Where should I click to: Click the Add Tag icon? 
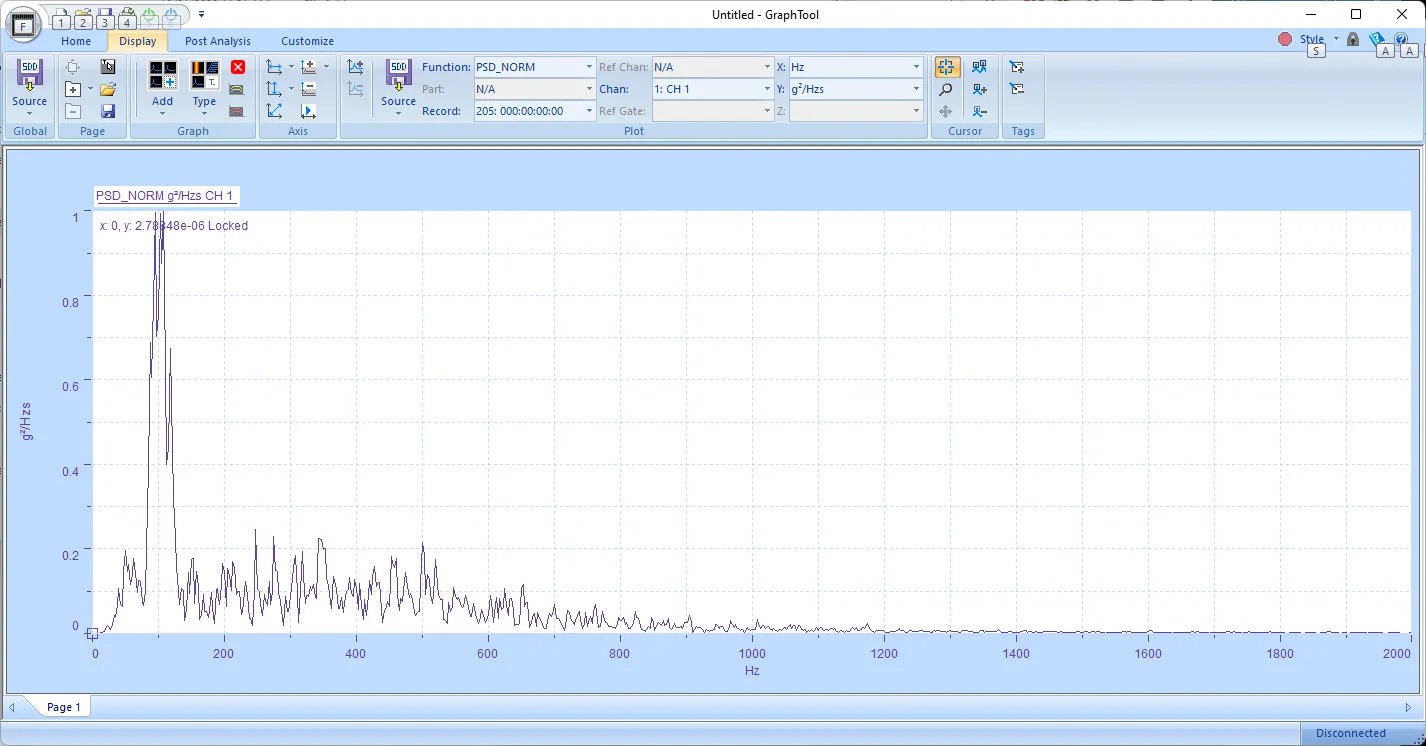(x=1016, y=67)
